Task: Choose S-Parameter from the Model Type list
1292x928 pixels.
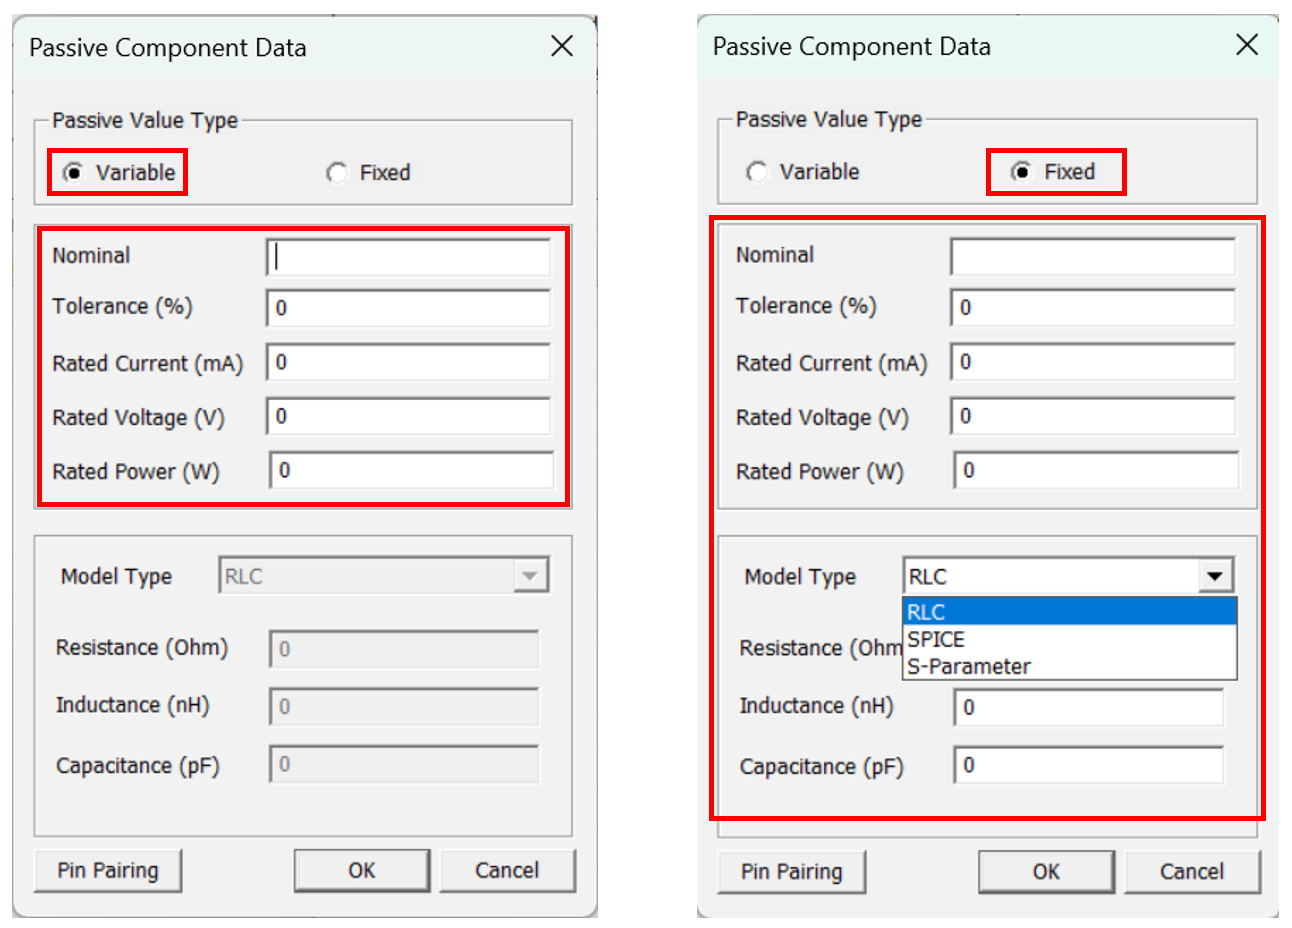Action: 1068,666
